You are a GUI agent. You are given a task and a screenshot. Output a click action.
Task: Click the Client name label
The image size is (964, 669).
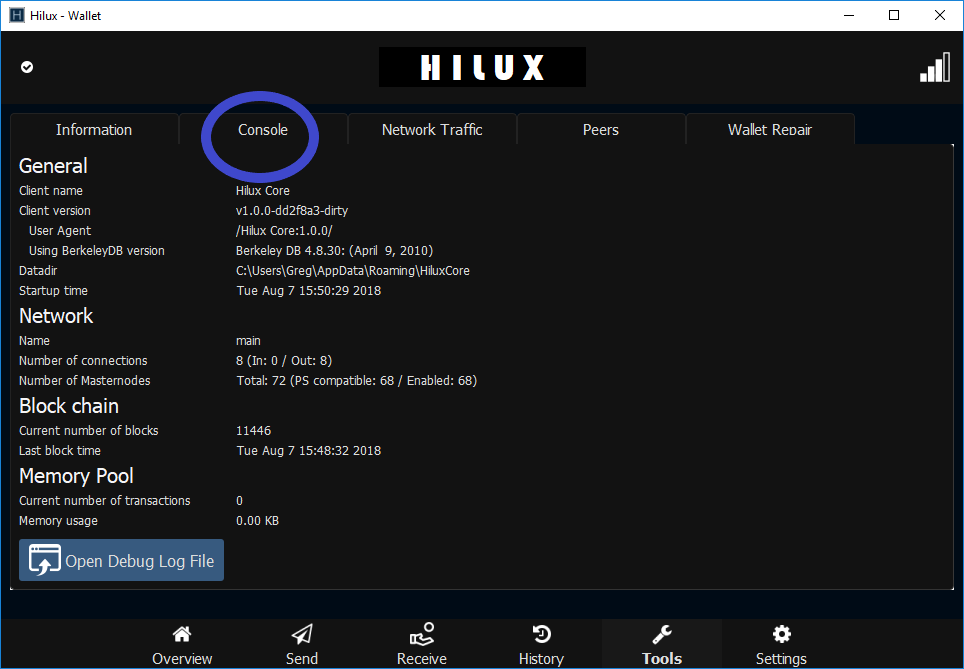click(x=51, y=191)
